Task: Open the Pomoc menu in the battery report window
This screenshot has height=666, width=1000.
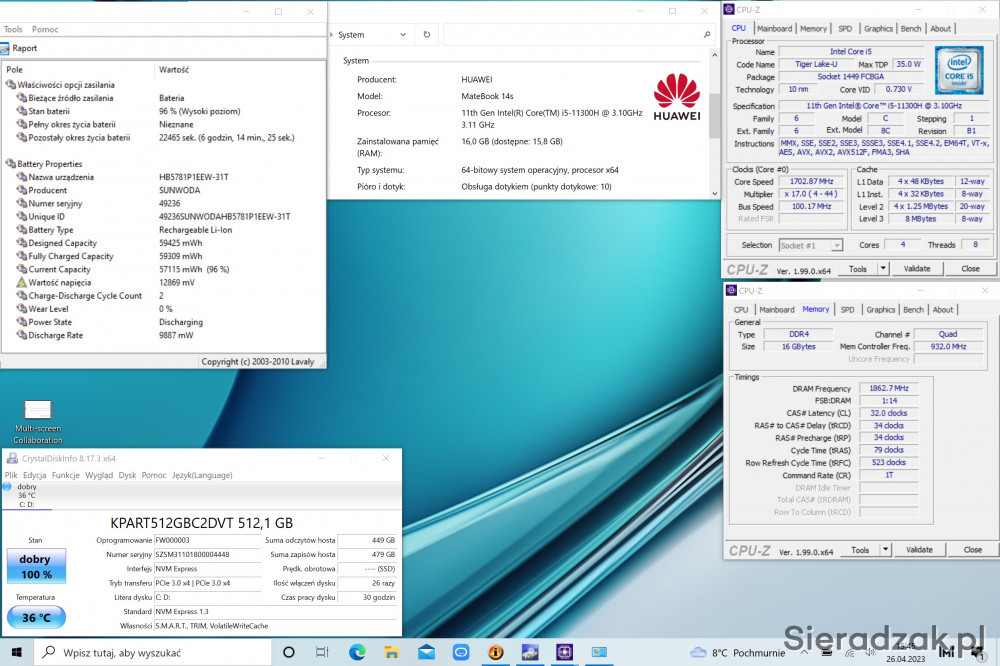Action: click(45, 29)
